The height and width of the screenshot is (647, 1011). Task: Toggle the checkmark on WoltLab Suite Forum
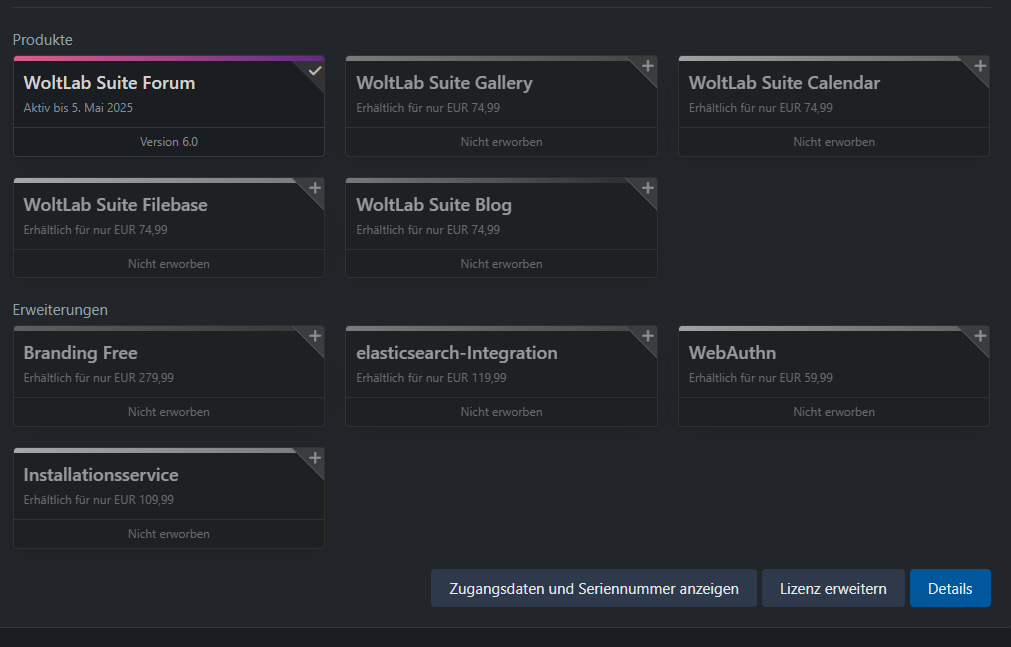pyautogui.click(x=314, y=71)
